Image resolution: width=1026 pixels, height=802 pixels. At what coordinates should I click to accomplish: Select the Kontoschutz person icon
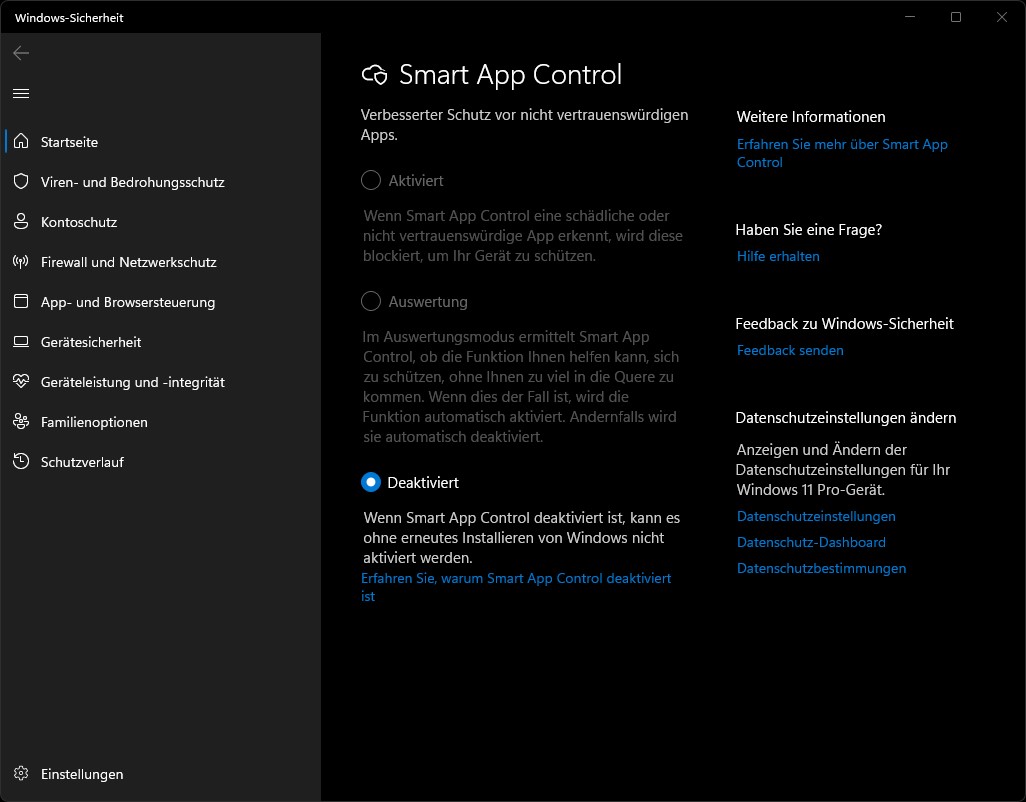pyautogui.click(x=21, y=222)
